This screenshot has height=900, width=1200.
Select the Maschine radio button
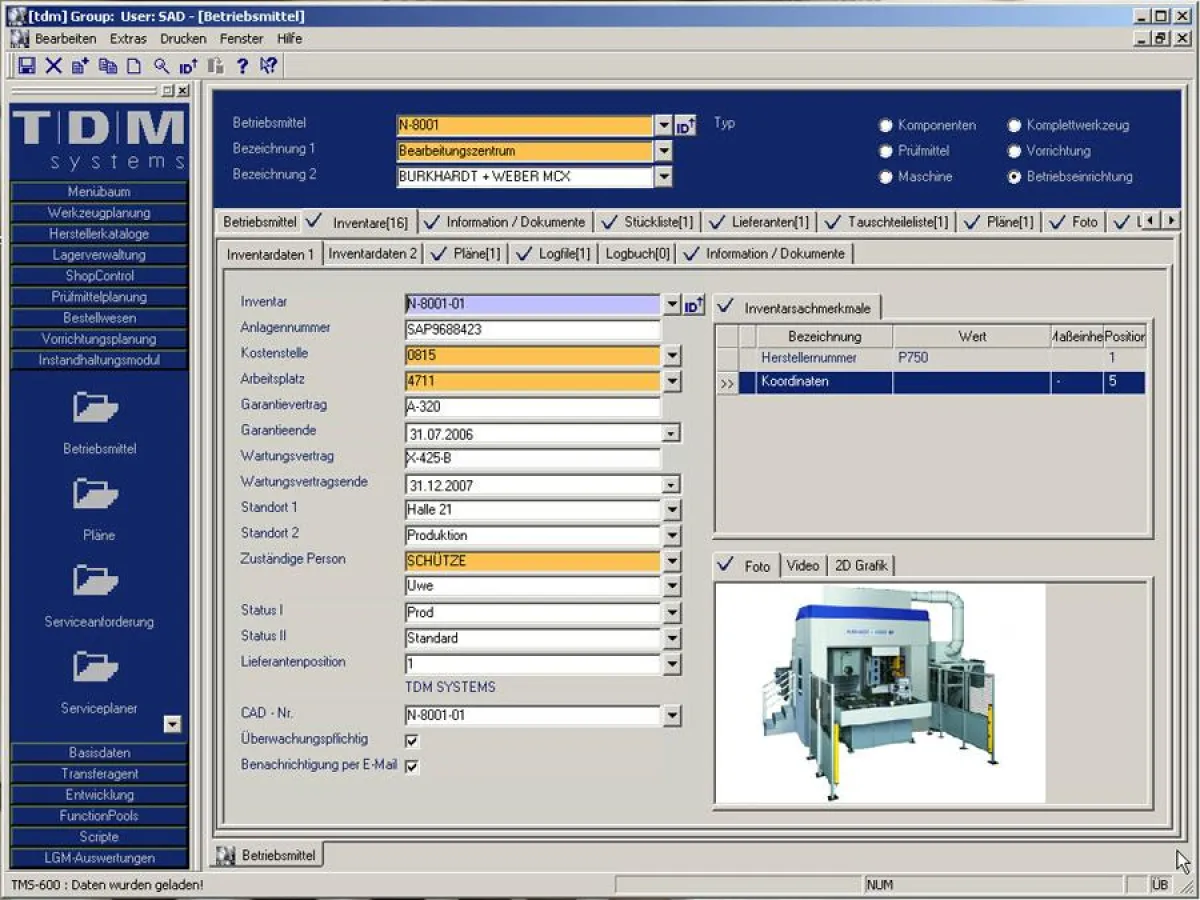pyautogui.click(x=884, y=176)
